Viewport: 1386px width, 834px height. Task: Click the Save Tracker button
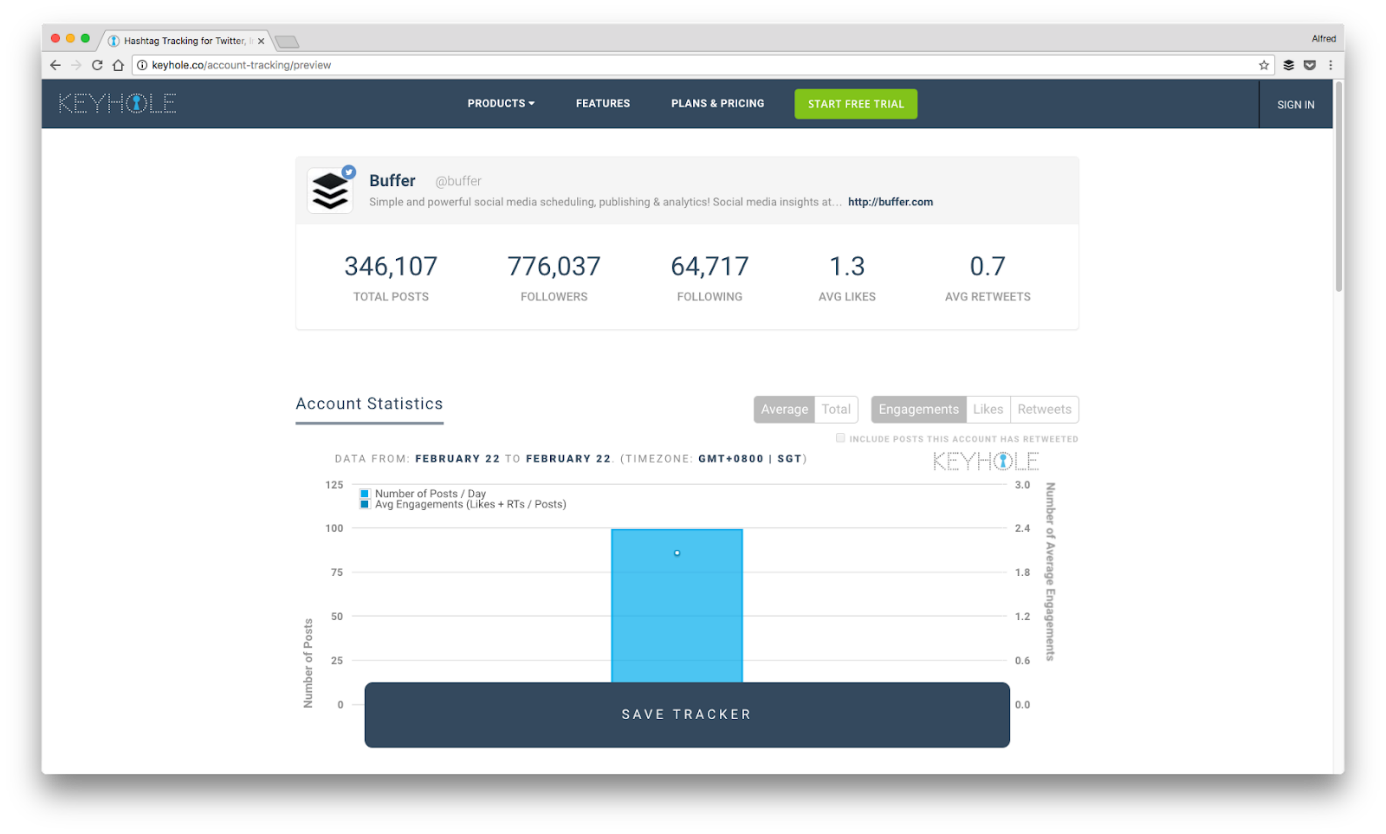click(687, 714)
